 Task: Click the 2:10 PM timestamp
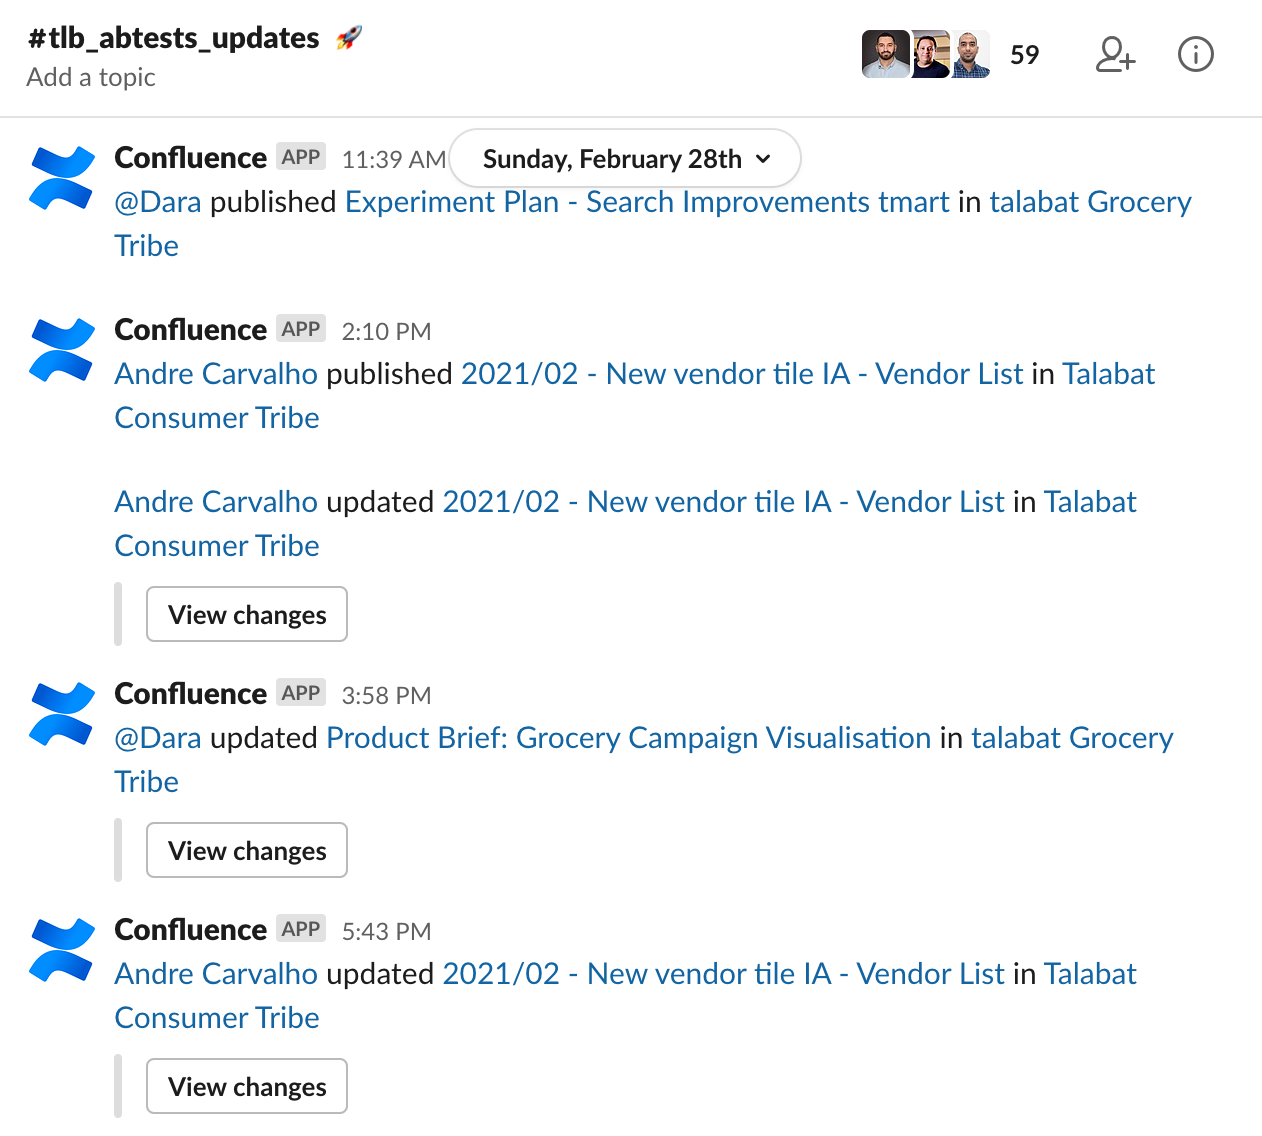(x=386, y=332)
